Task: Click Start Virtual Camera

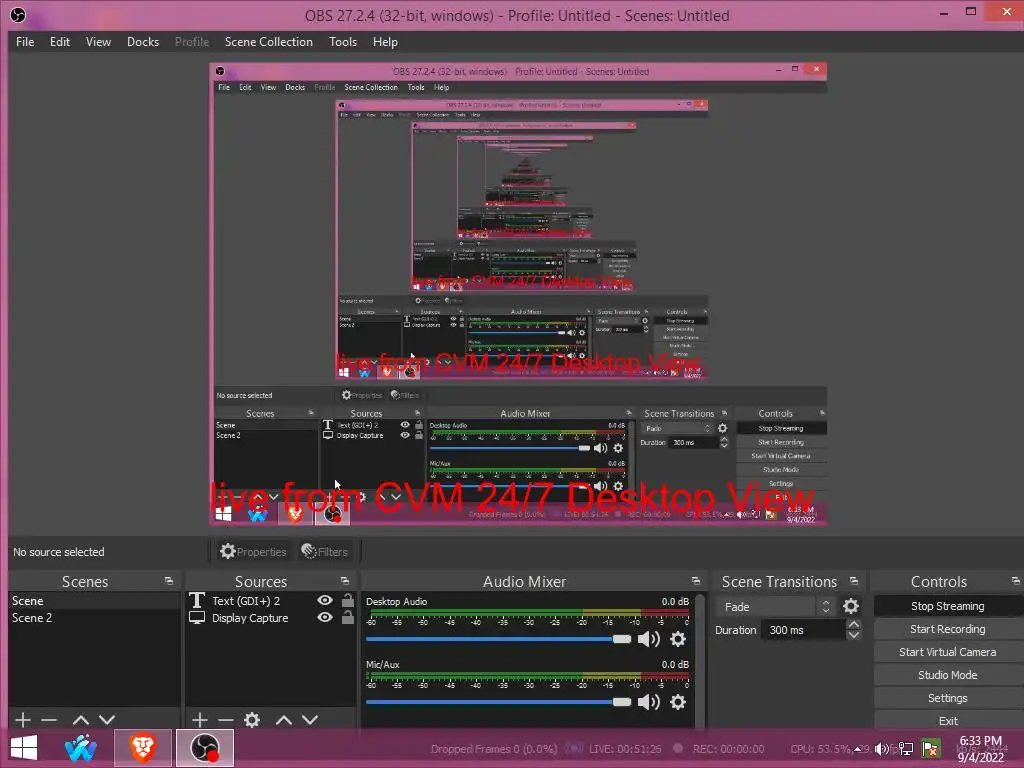Action: 948,652
